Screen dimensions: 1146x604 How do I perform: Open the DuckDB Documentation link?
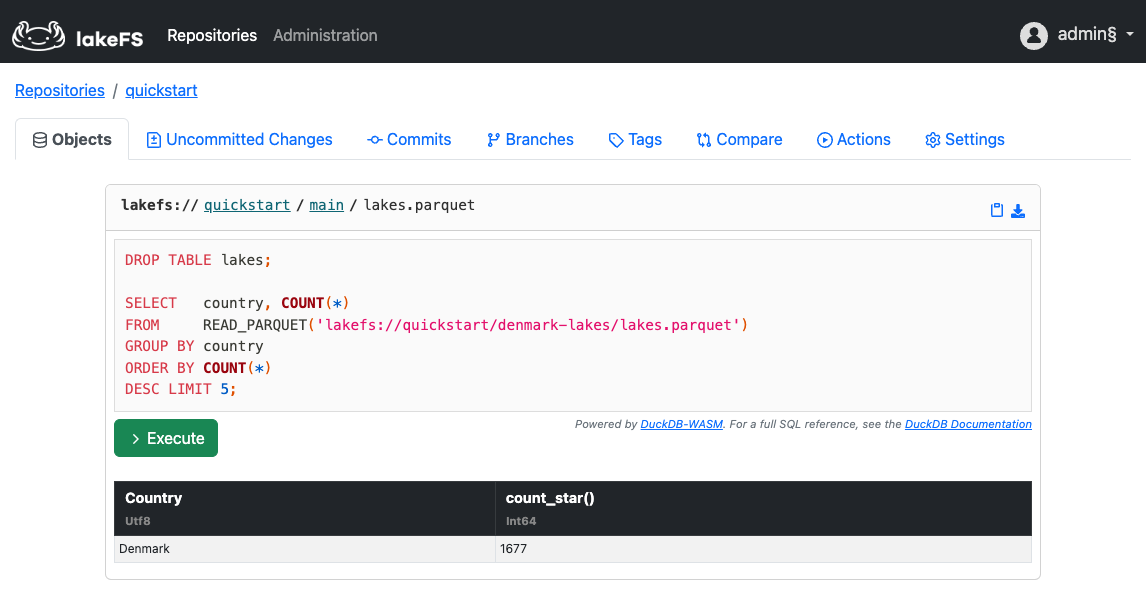coord(967,424)
